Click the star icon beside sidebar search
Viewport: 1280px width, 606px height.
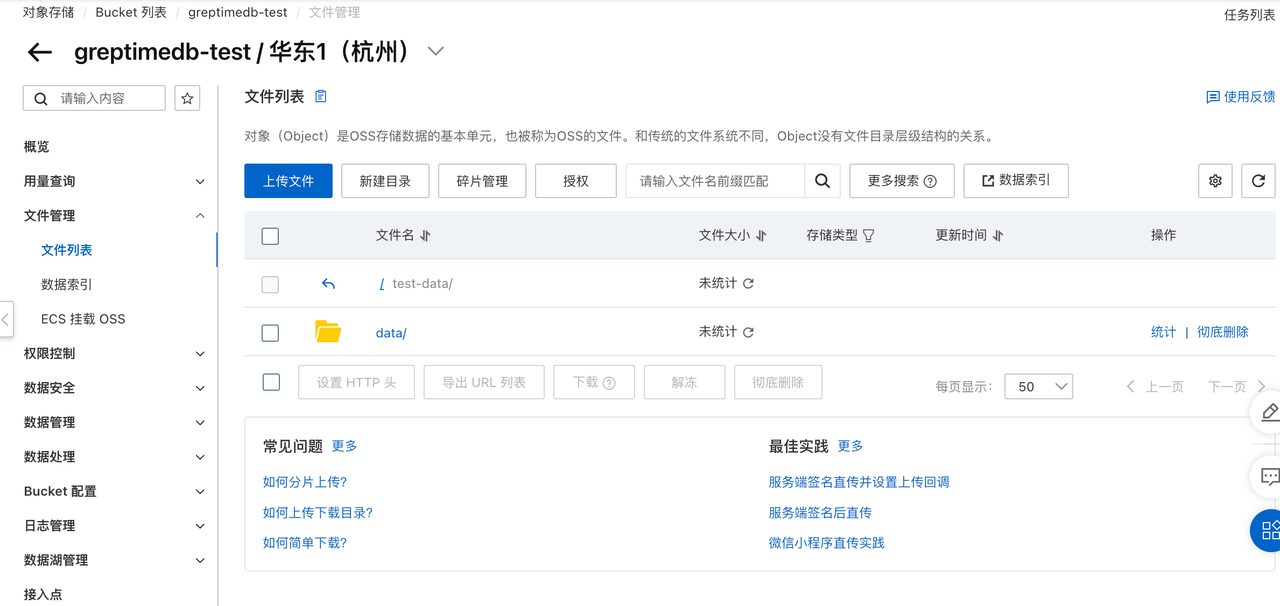pos(187,97)
